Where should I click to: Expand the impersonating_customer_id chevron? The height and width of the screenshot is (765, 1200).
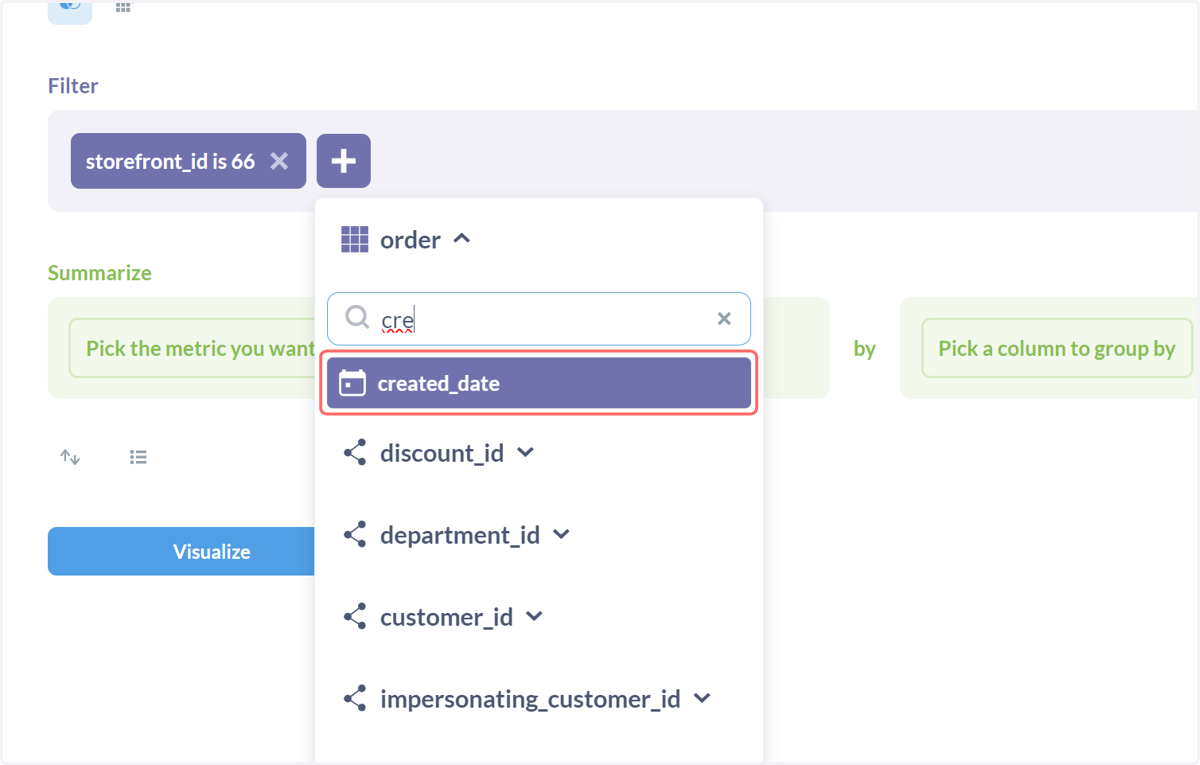click(703, 699)
